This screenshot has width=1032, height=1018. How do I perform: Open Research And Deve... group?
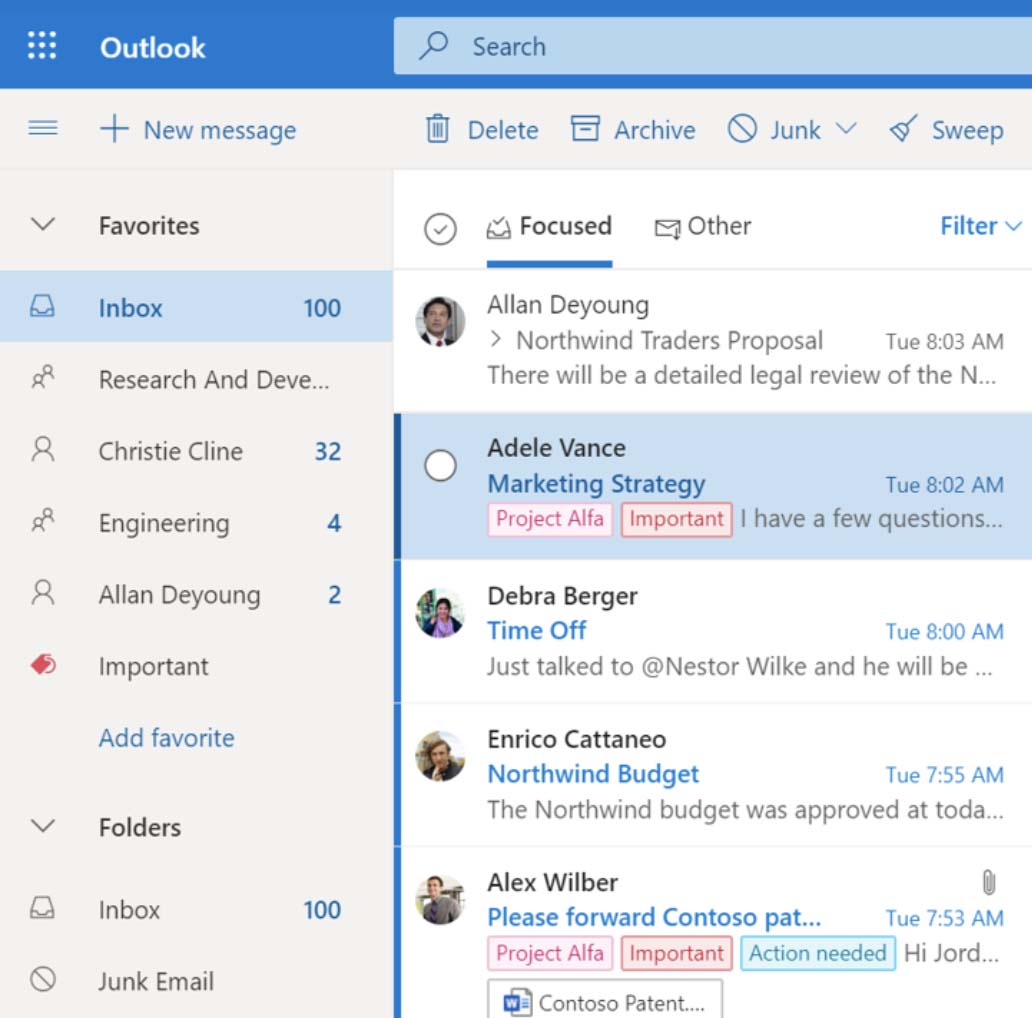click(x=196, y=378)
